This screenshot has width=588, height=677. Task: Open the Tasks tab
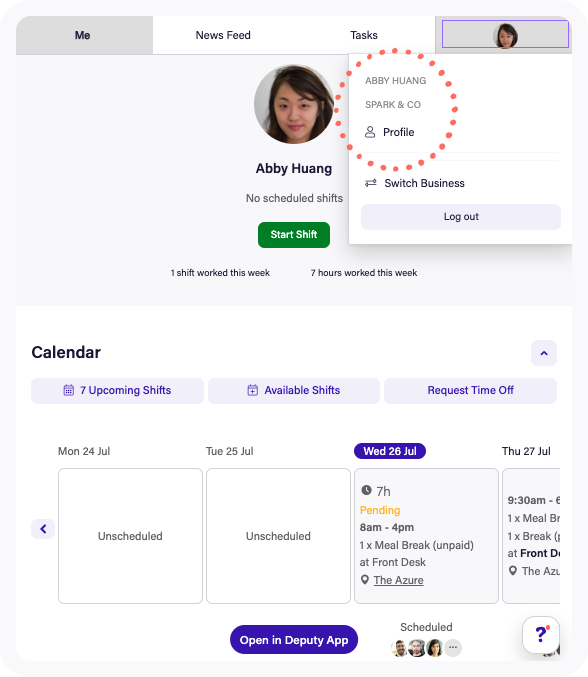(364, 35)
